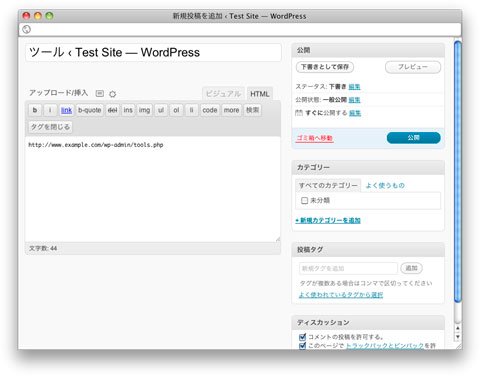This screenshot has height=376, width=480.
Task: Click the yellow minimize window button
Action: tap(38, 16)
